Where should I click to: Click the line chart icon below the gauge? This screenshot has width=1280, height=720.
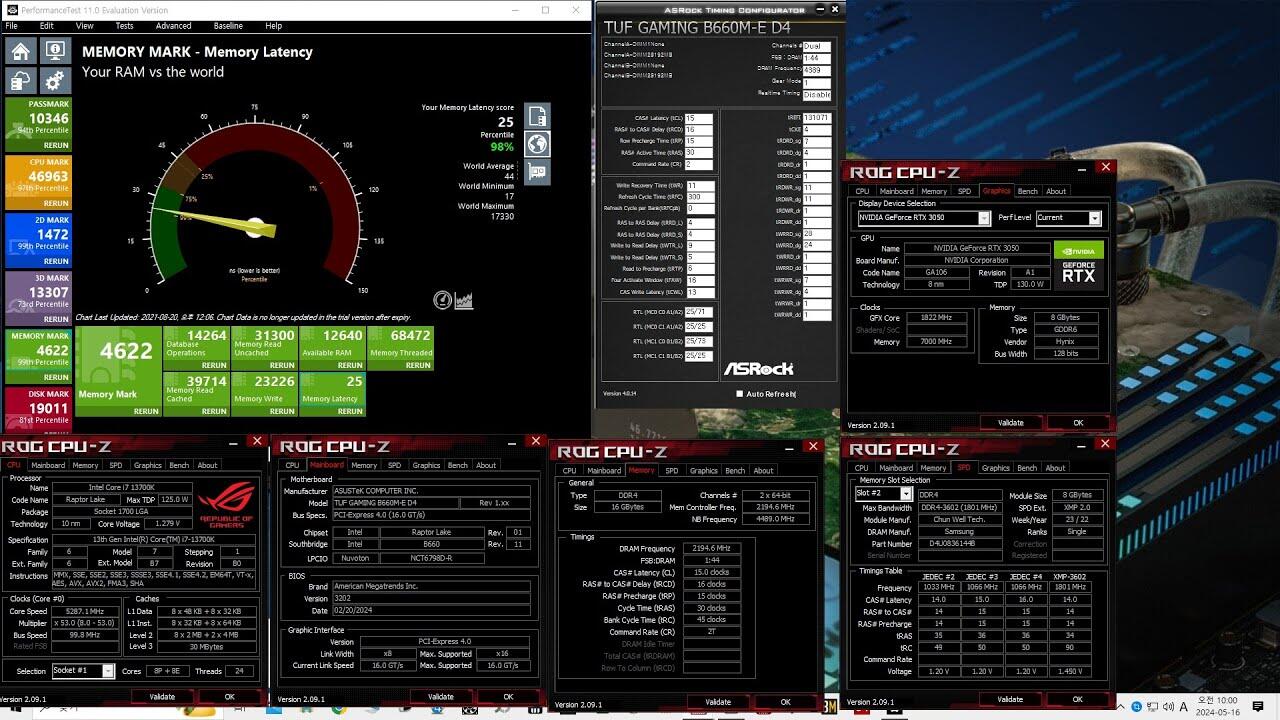click(x=463, y=300)
